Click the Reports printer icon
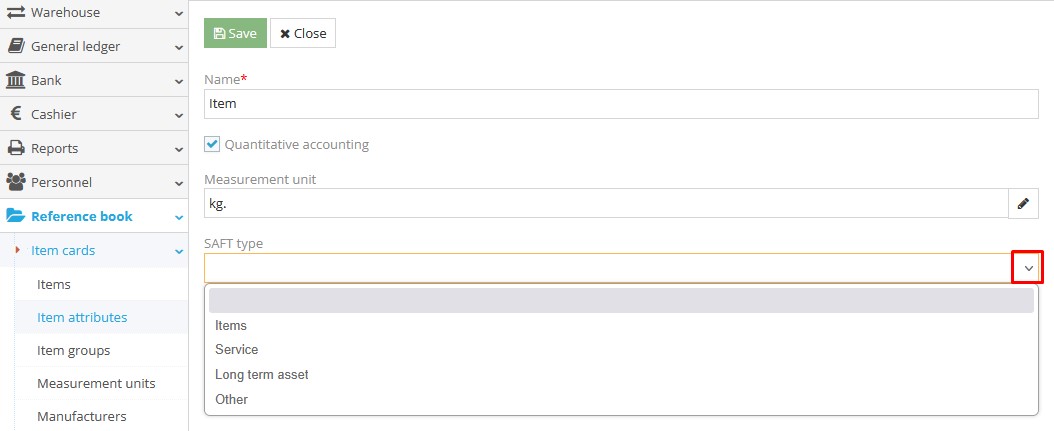The height and width of the screenshot is (431, 1054). pos(15,148)
